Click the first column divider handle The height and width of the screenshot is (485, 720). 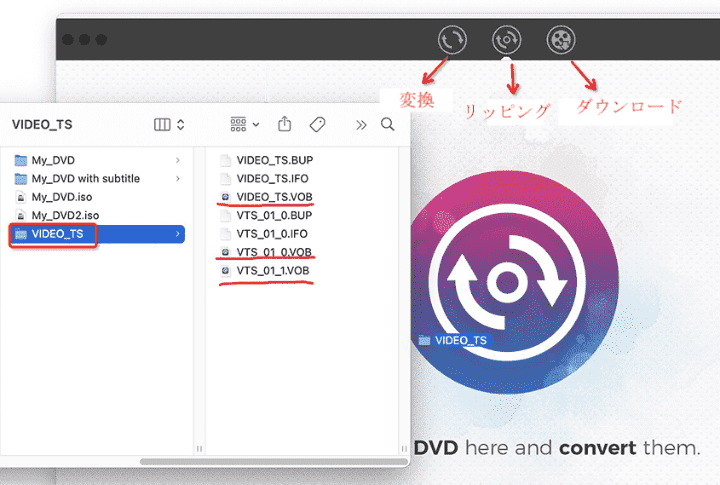pos(199,449)
